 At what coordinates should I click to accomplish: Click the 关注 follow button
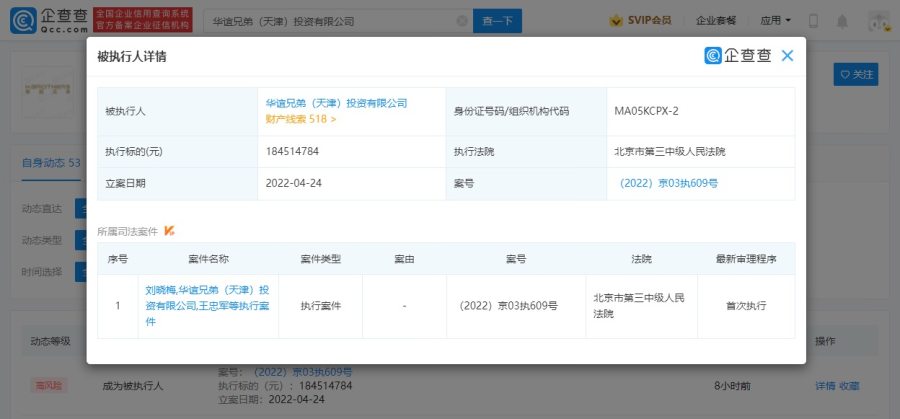pos(856,74)
